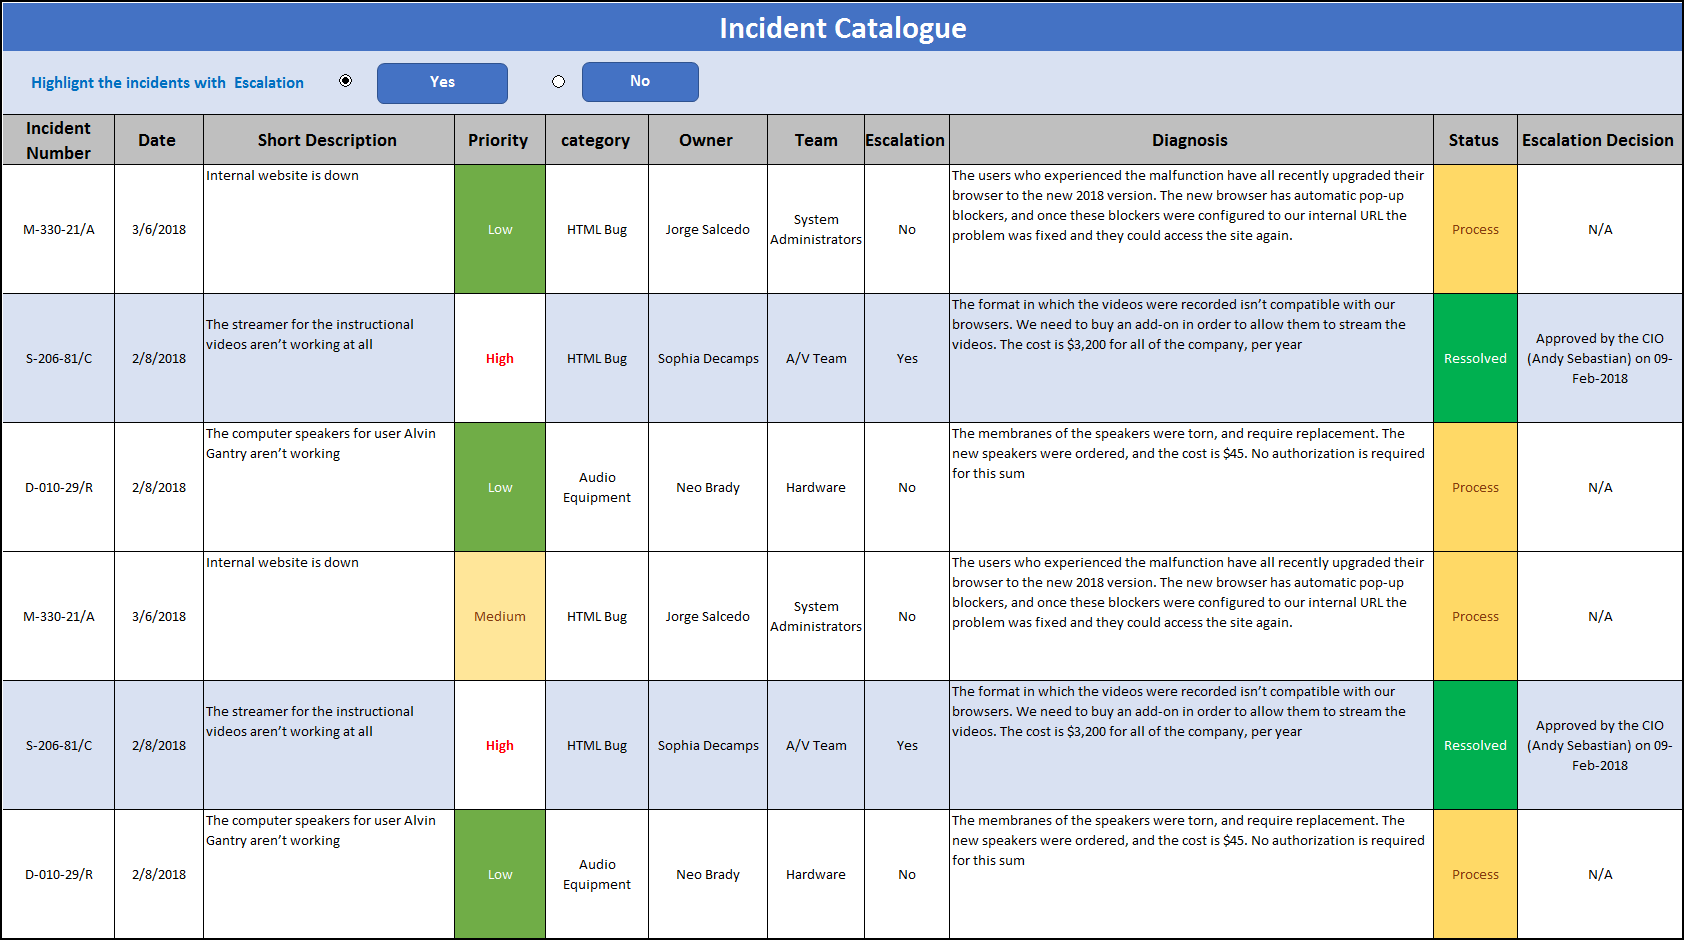
Task: Click the green Low priority cell for M-330-21/A
Action: [x=499, y=229]
